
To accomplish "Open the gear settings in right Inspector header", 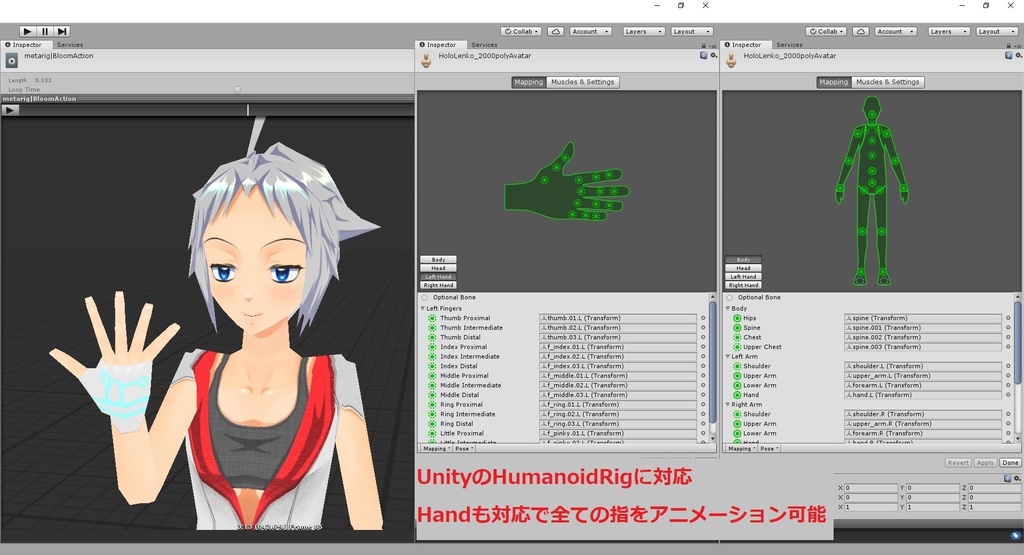I will point(1019,56).
